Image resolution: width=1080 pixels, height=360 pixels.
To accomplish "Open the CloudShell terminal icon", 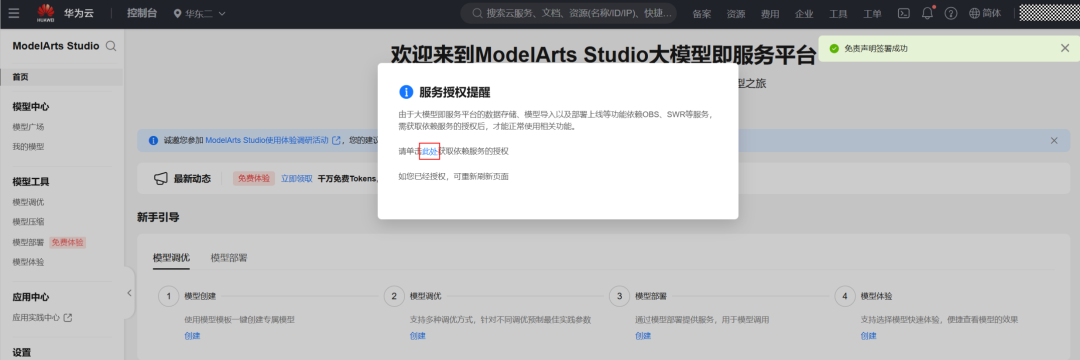I will tap(905, 13).
